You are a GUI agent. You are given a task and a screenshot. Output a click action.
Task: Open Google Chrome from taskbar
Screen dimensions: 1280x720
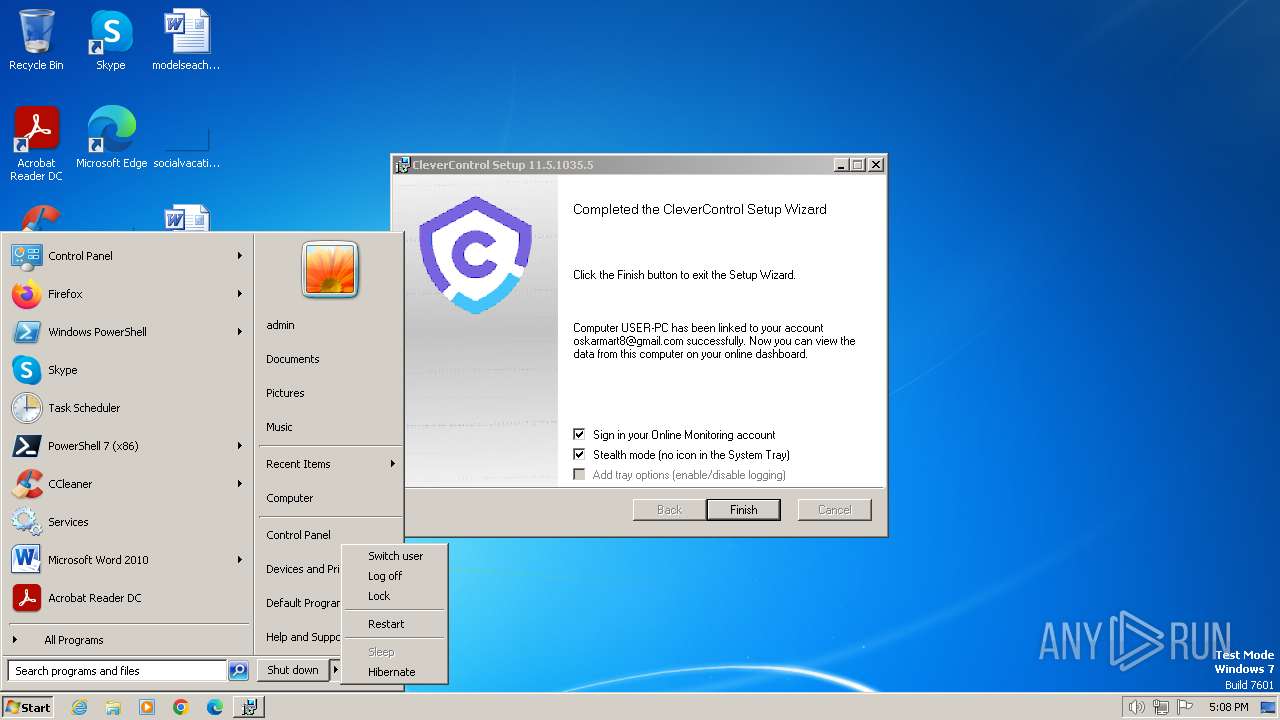click(x=181, y=707)
